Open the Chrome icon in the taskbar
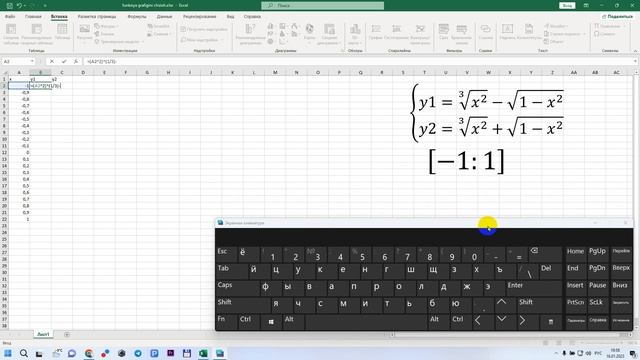 coord(89,353)
